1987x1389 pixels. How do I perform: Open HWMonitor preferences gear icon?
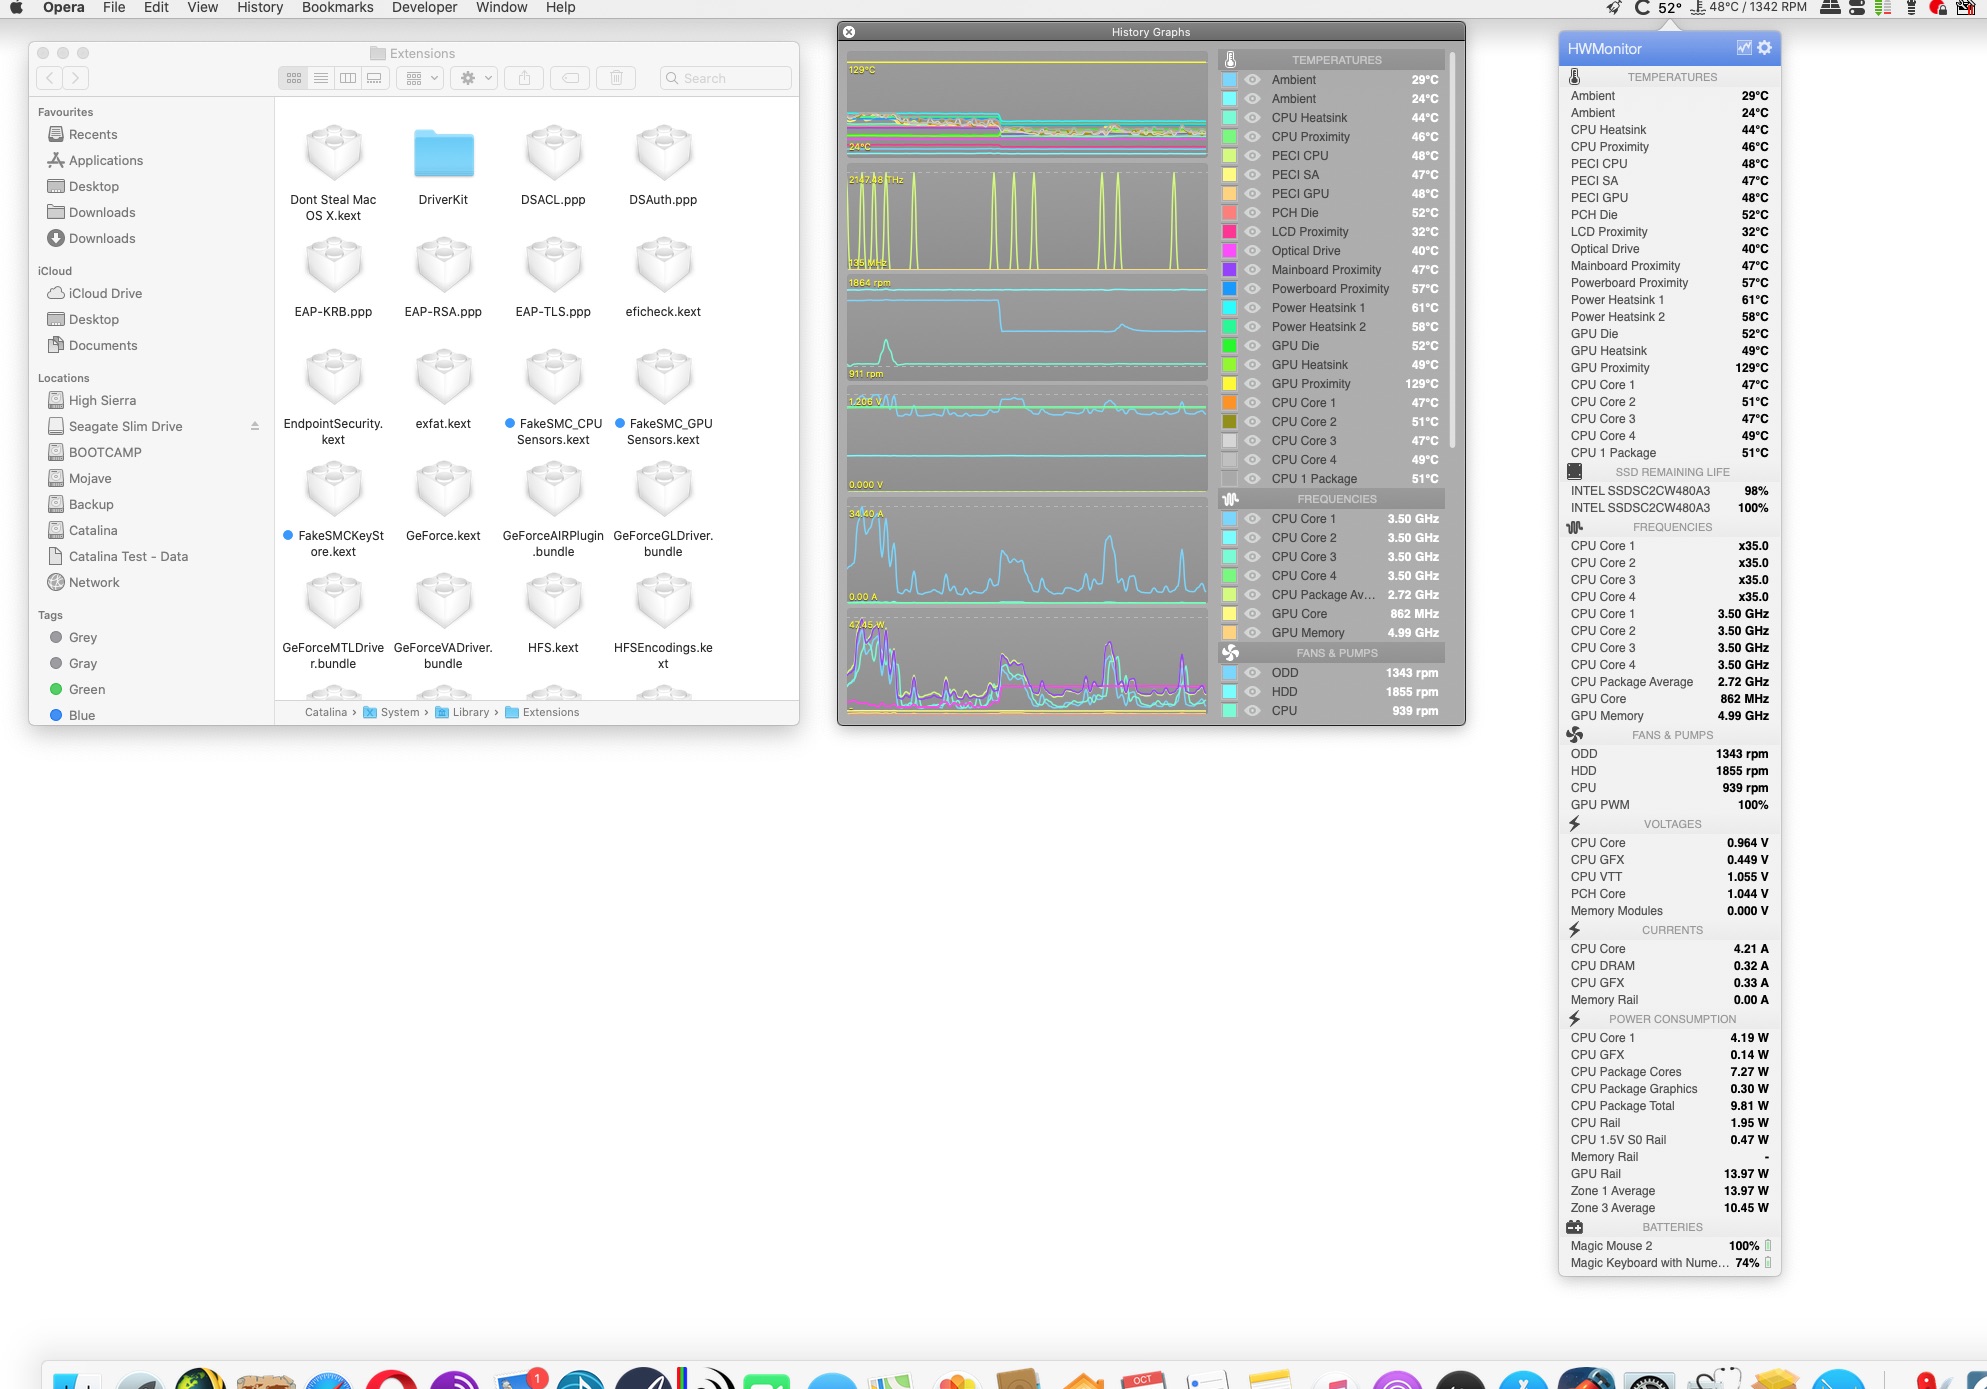(x=1765, y=48)
